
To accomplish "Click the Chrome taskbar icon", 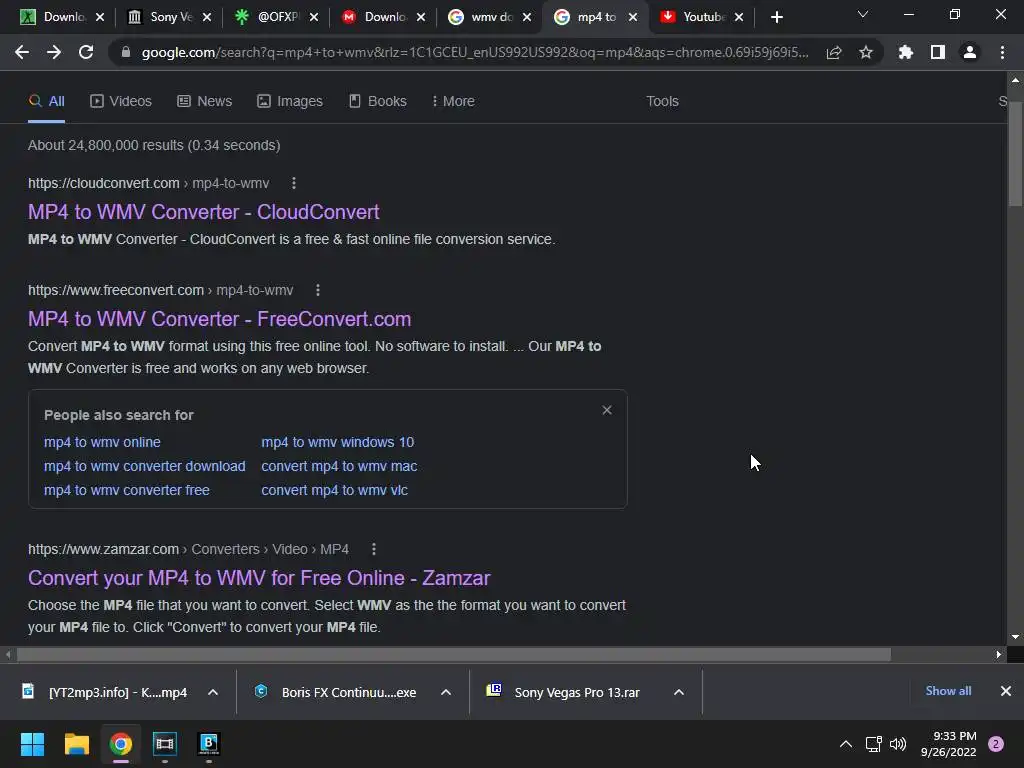I will (121, 744).
